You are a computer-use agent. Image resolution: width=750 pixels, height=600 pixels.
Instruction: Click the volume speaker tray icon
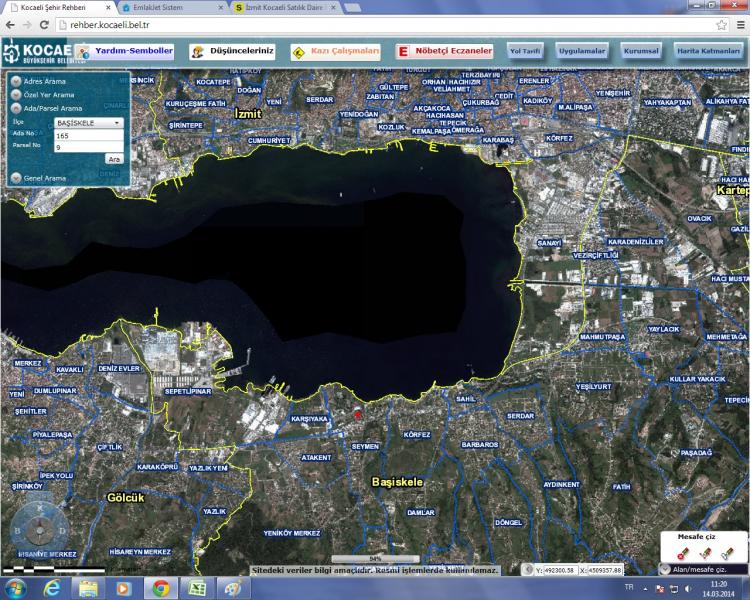[x=688, y=589]
